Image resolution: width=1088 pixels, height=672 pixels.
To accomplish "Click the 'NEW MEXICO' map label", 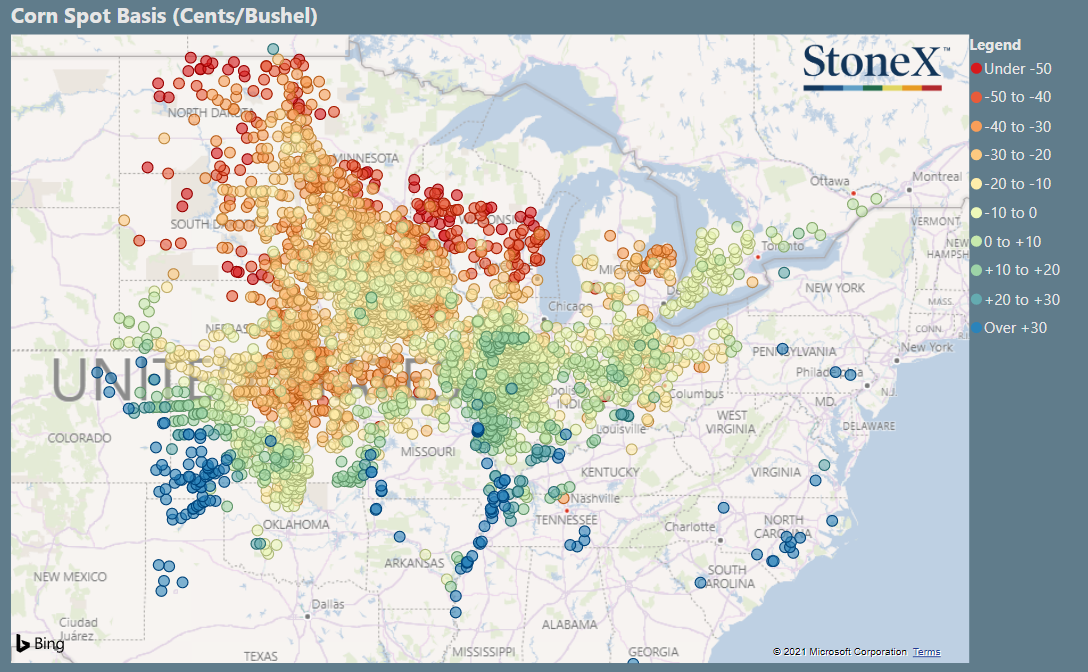I will click(x=70, y=577).
